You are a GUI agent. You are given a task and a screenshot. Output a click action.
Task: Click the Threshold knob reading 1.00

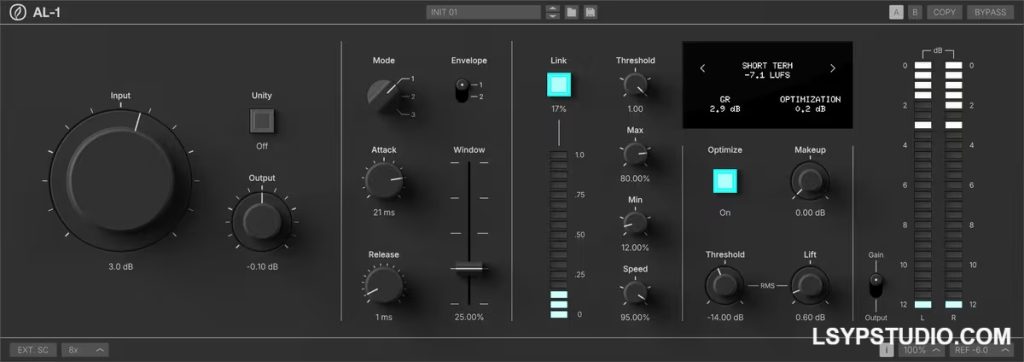635,84
